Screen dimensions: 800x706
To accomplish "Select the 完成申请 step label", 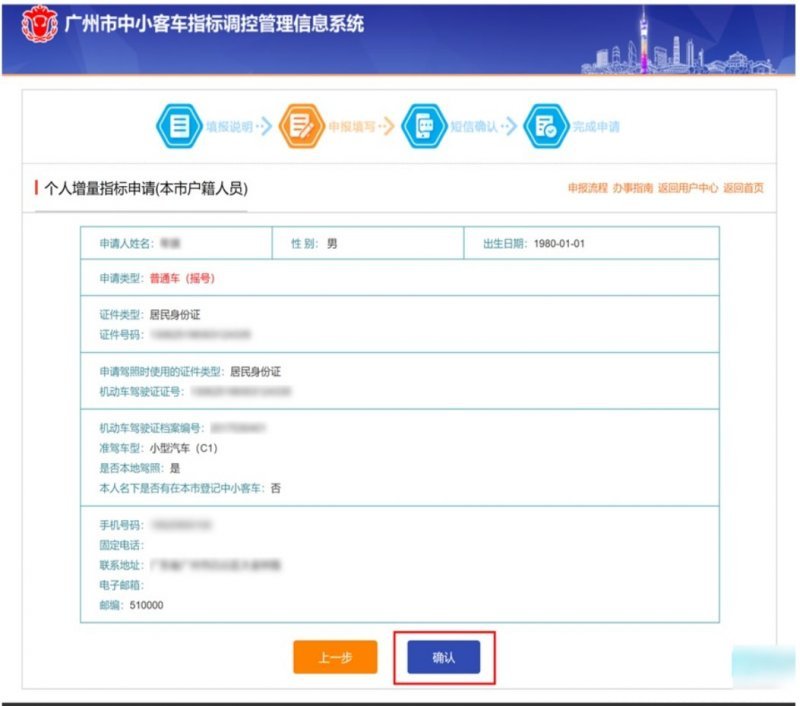I will 596,128.
